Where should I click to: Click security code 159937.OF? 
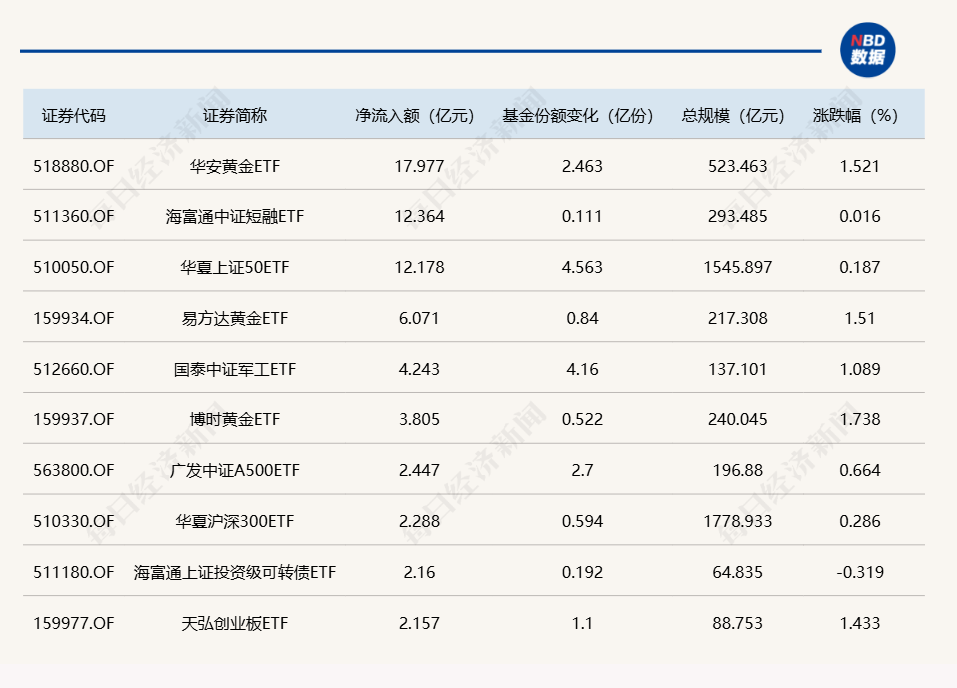(73, 419)
